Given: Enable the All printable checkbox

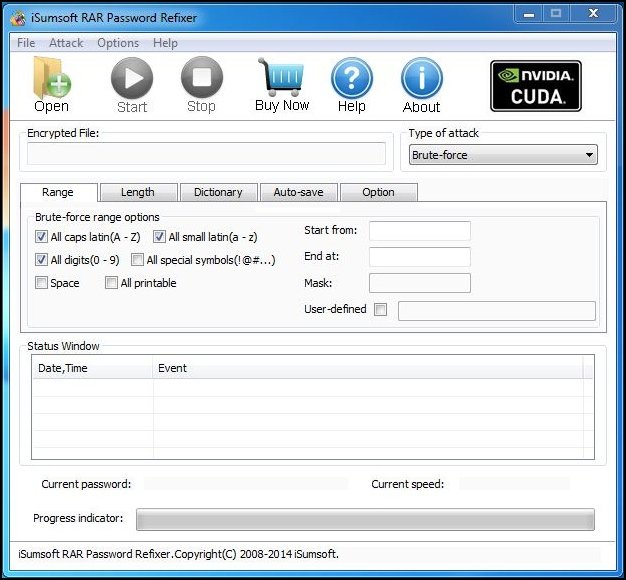Looking at the screenshot, I should pos(111,283).
